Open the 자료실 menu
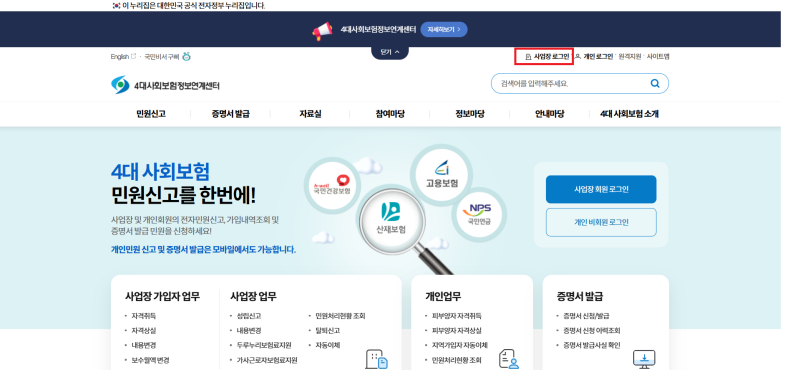The width and height of the screenshot is (800, 370). pyautogui.click(x=310, y=114)
